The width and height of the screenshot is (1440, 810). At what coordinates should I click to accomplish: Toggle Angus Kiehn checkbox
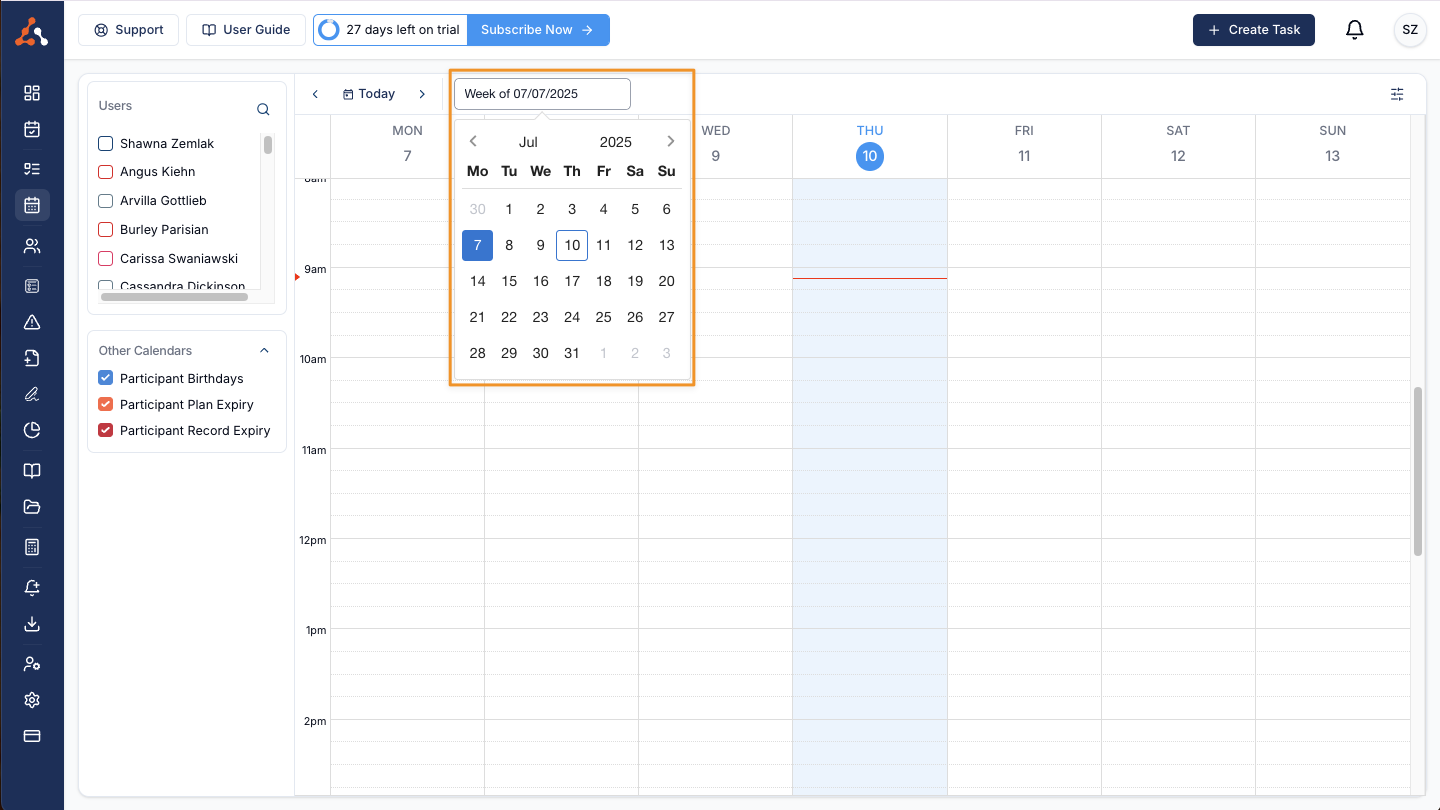[x=105, y=172]
